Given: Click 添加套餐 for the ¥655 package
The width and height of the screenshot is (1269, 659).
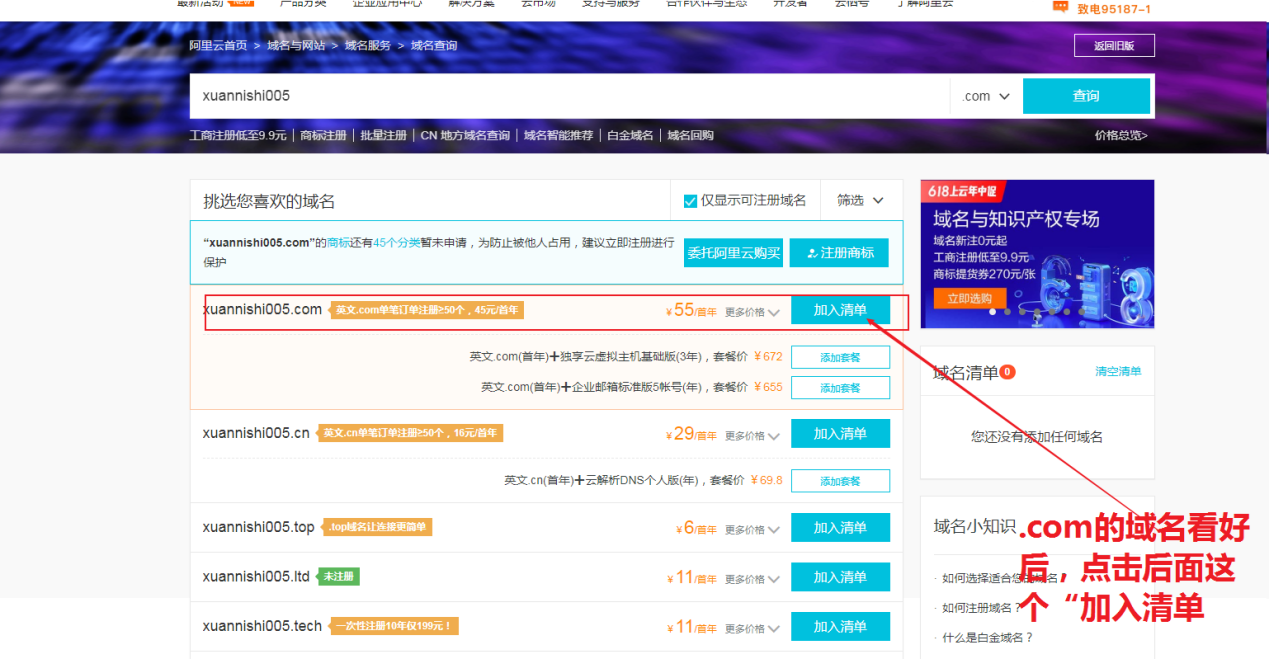Looking at the screenshot, I should 840,388.
